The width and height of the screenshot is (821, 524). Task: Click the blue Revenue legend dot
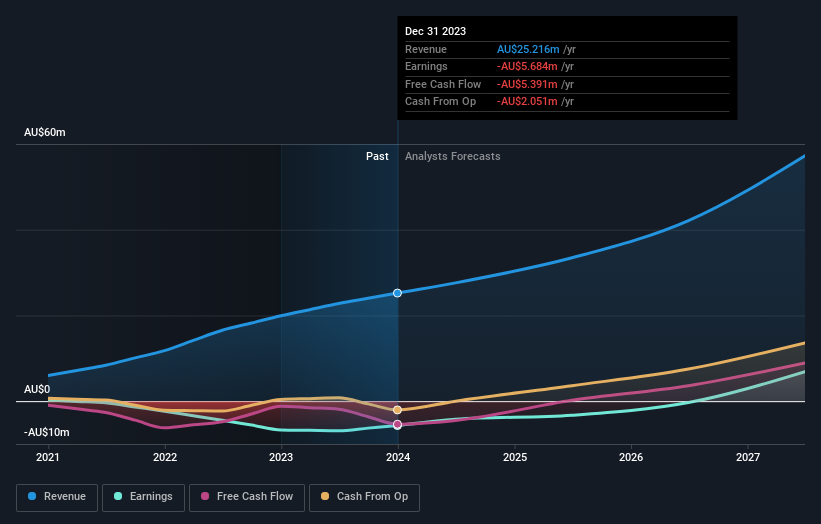(x=32, y=496)
